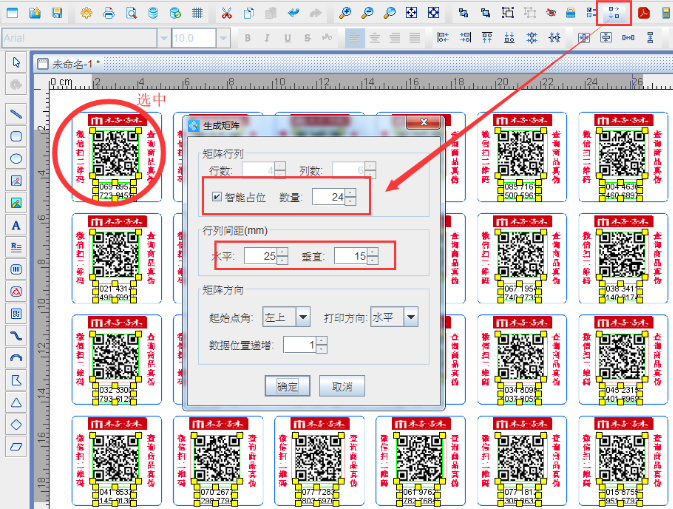Select the cut scissors icon
673x509 pixels.
tap(227, 13)
